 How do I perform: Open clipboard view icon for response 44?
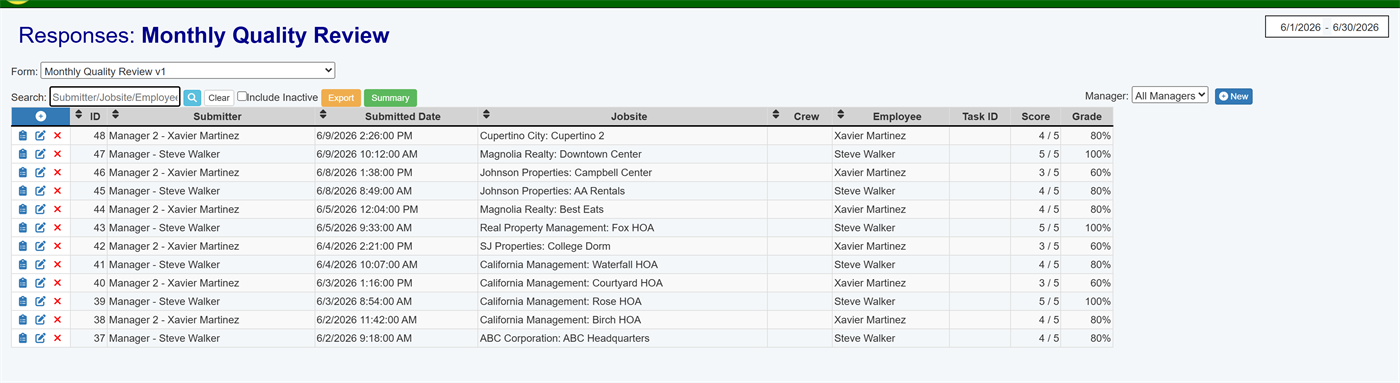click(x=23, y=209)
